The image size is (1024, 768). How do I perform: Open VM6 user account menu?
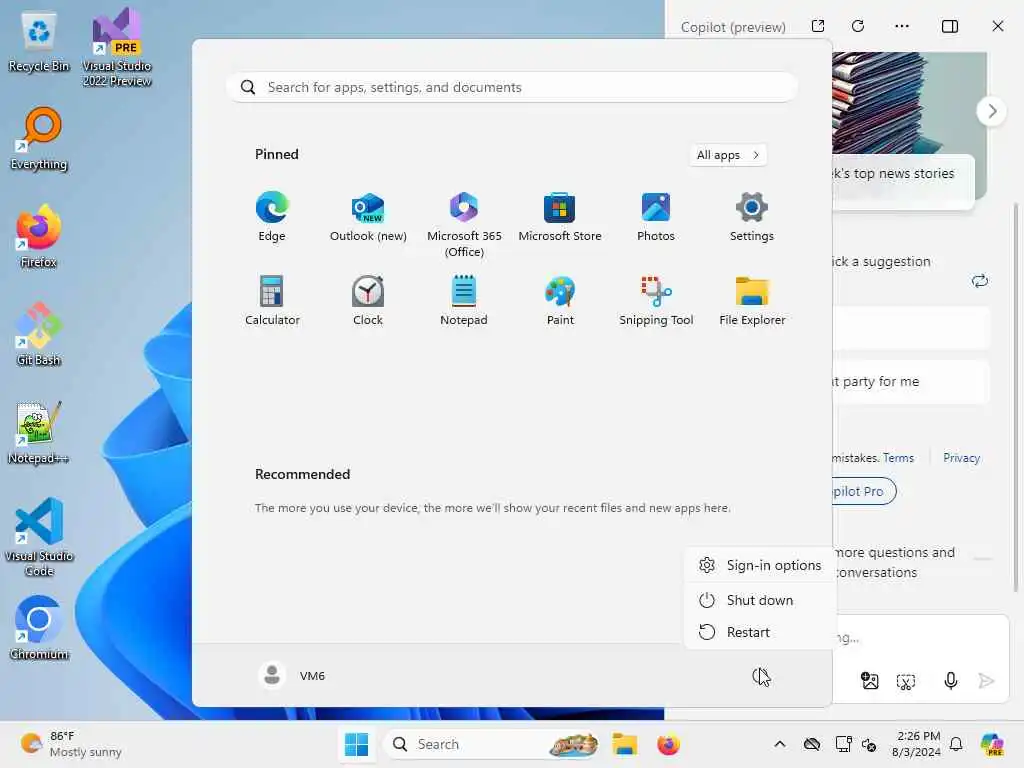point(292,675)
